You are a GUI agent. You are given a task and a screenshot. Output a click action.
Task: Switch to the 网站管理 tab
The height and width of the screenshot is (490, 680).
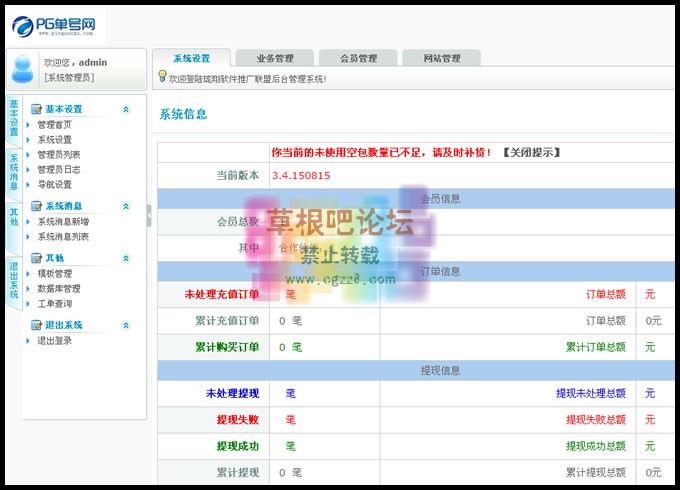pos(441,58)
